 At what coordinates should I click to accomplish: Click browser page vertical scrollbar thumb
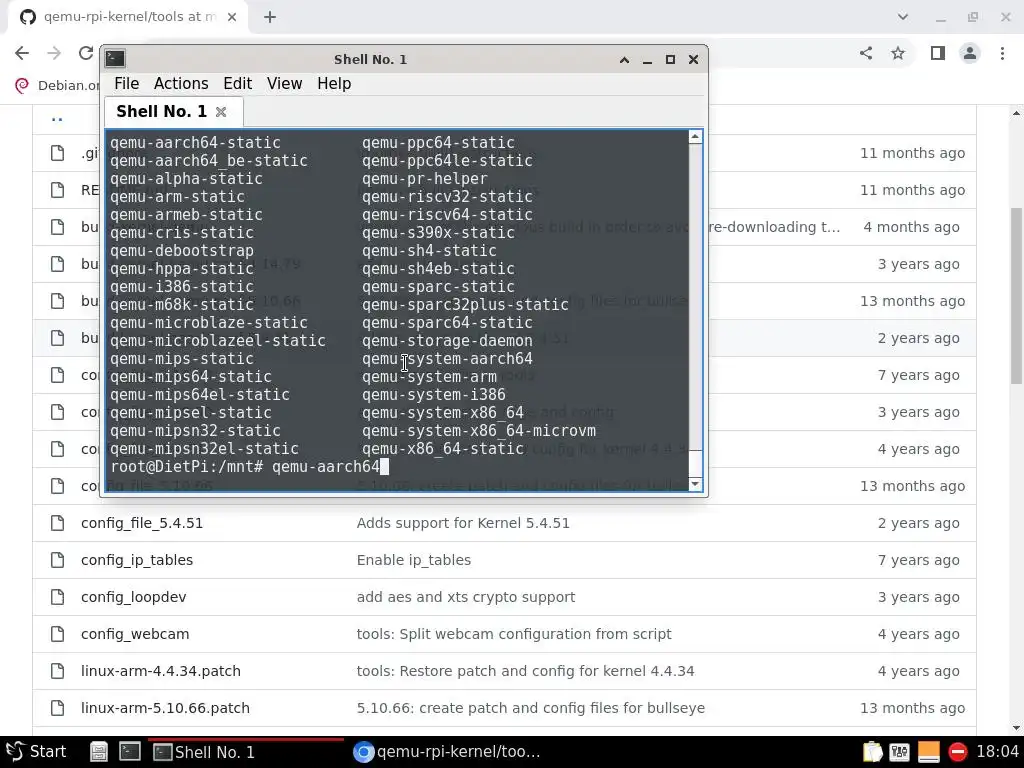point(1016,296)
